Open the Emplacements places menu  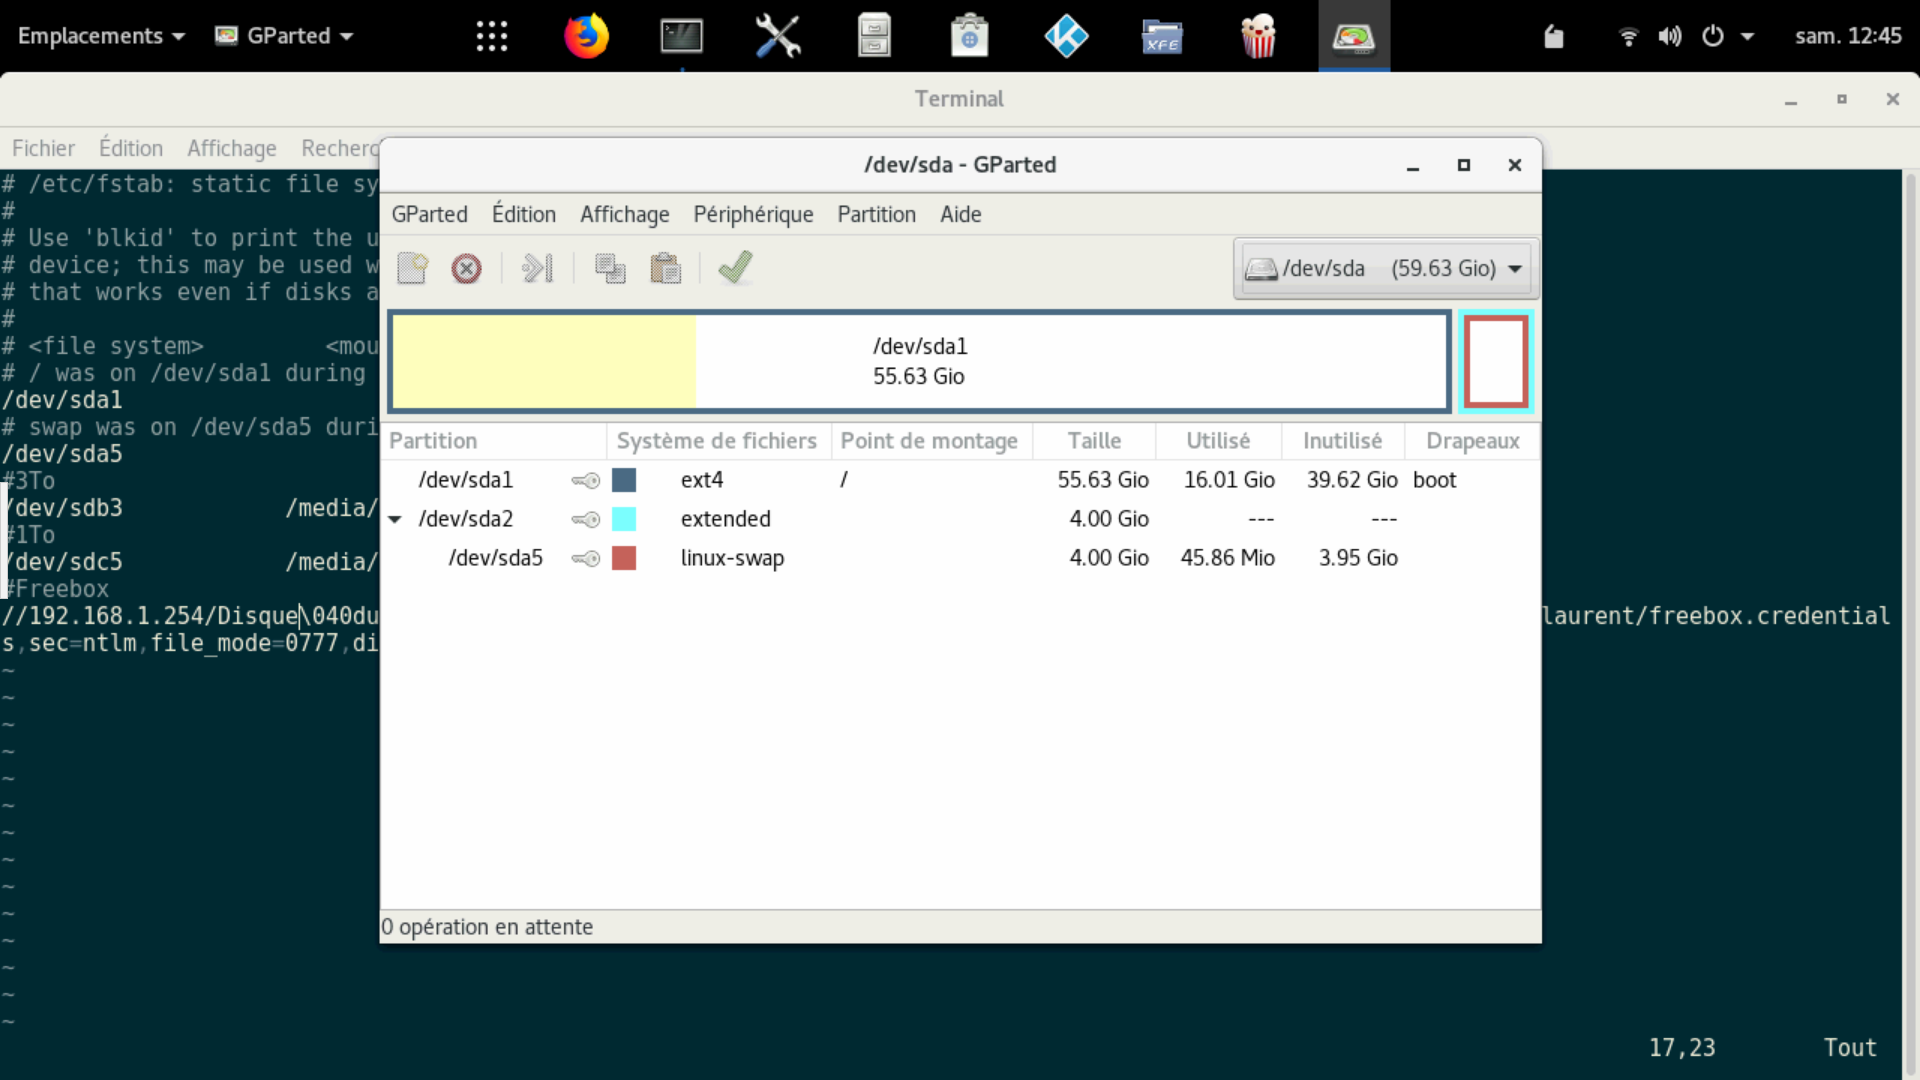[x=101, y=36]
